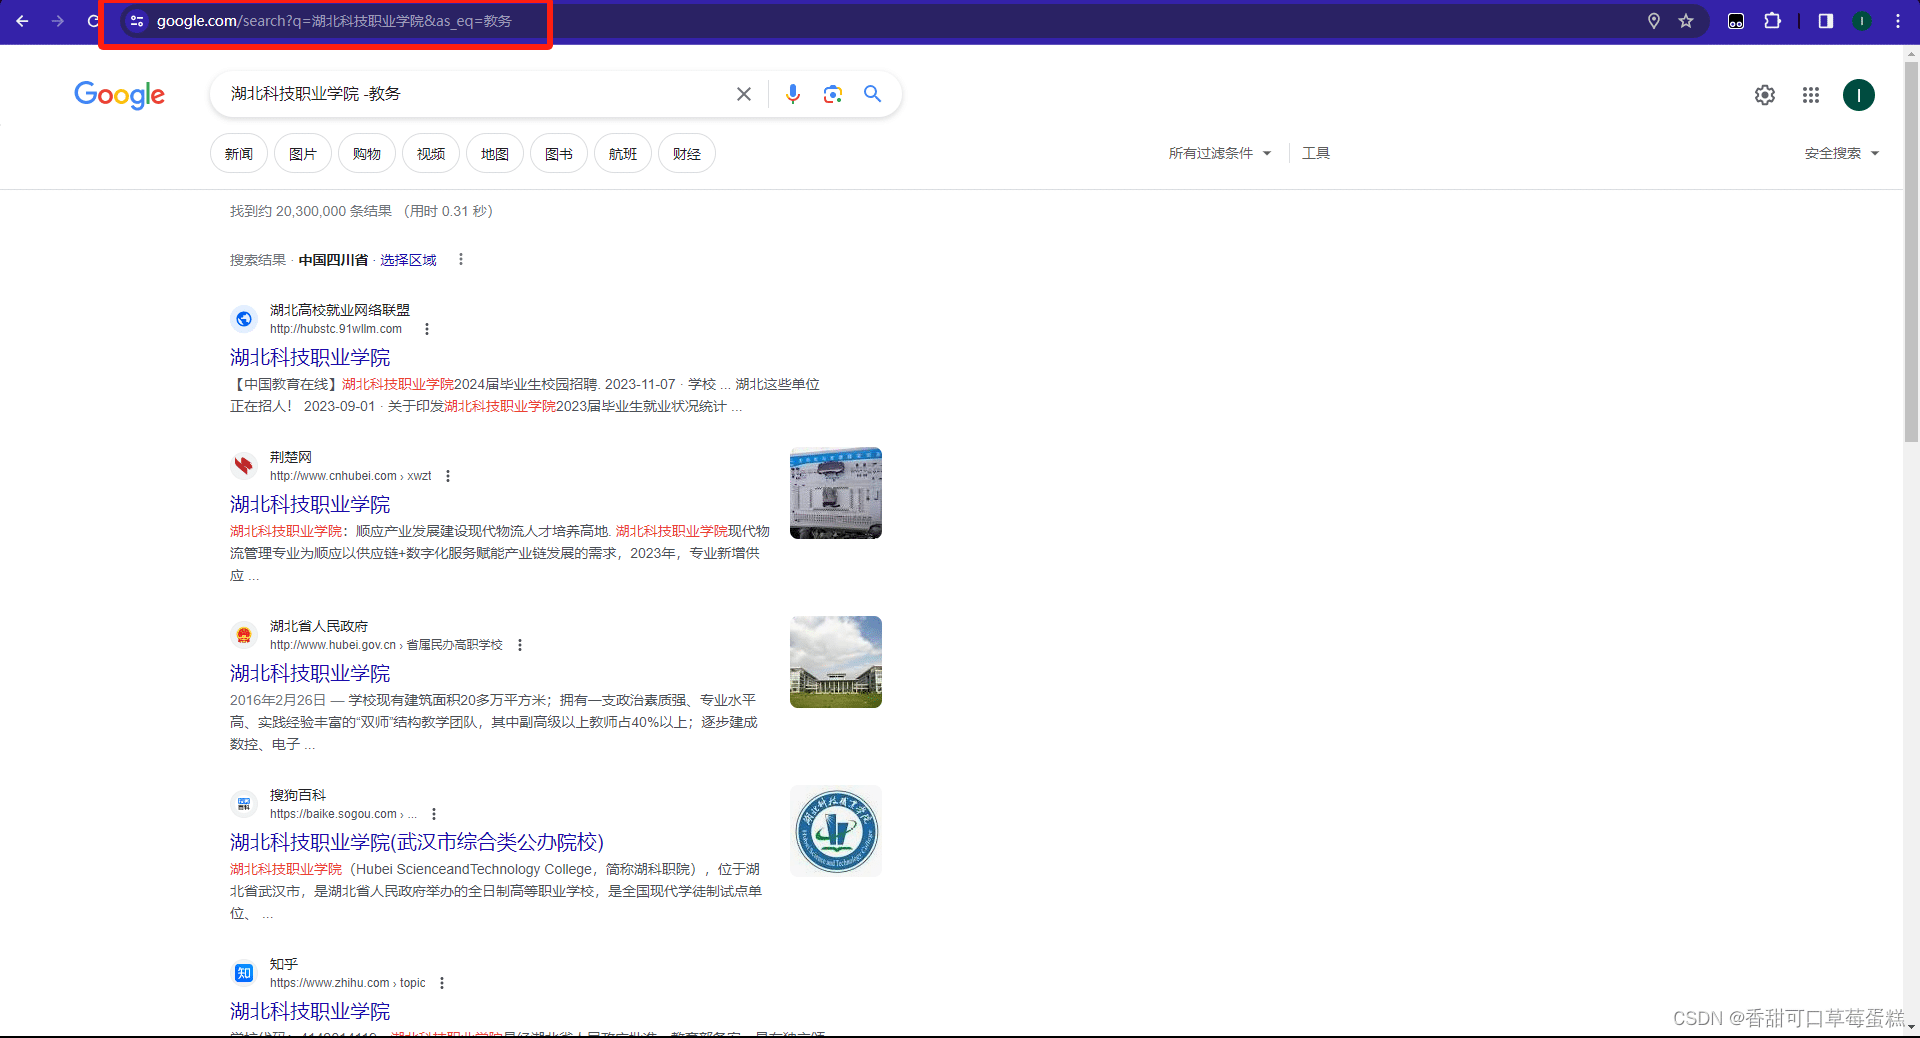Expand the 所有过滤条件 dropdown
The width and height of the screenshot is (1920, 1038).
[x=1220, y=153]
